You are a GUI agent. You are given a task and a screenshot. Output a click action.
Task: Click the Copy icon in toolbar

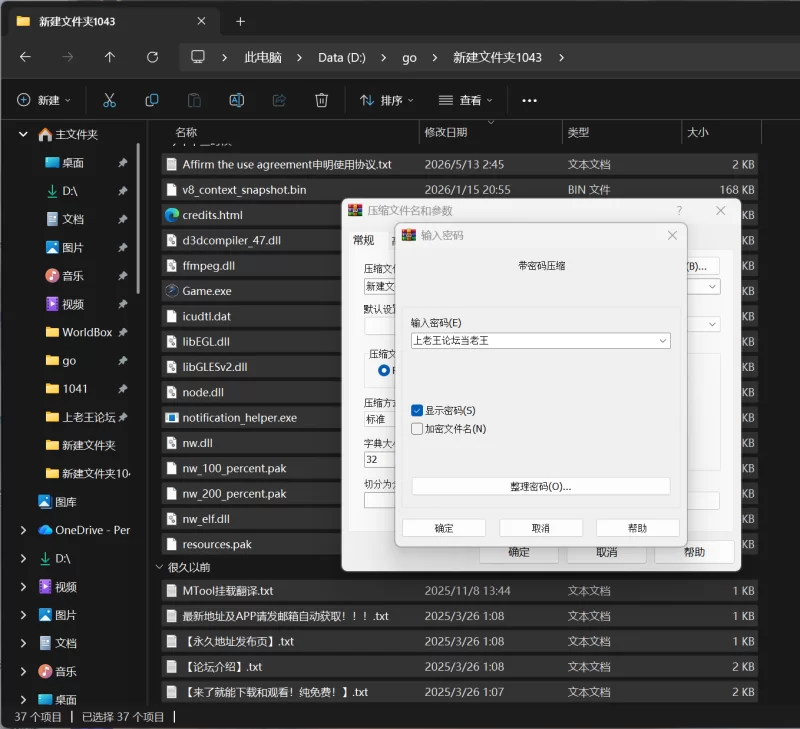pyautogui.click(x=152, y=100)
